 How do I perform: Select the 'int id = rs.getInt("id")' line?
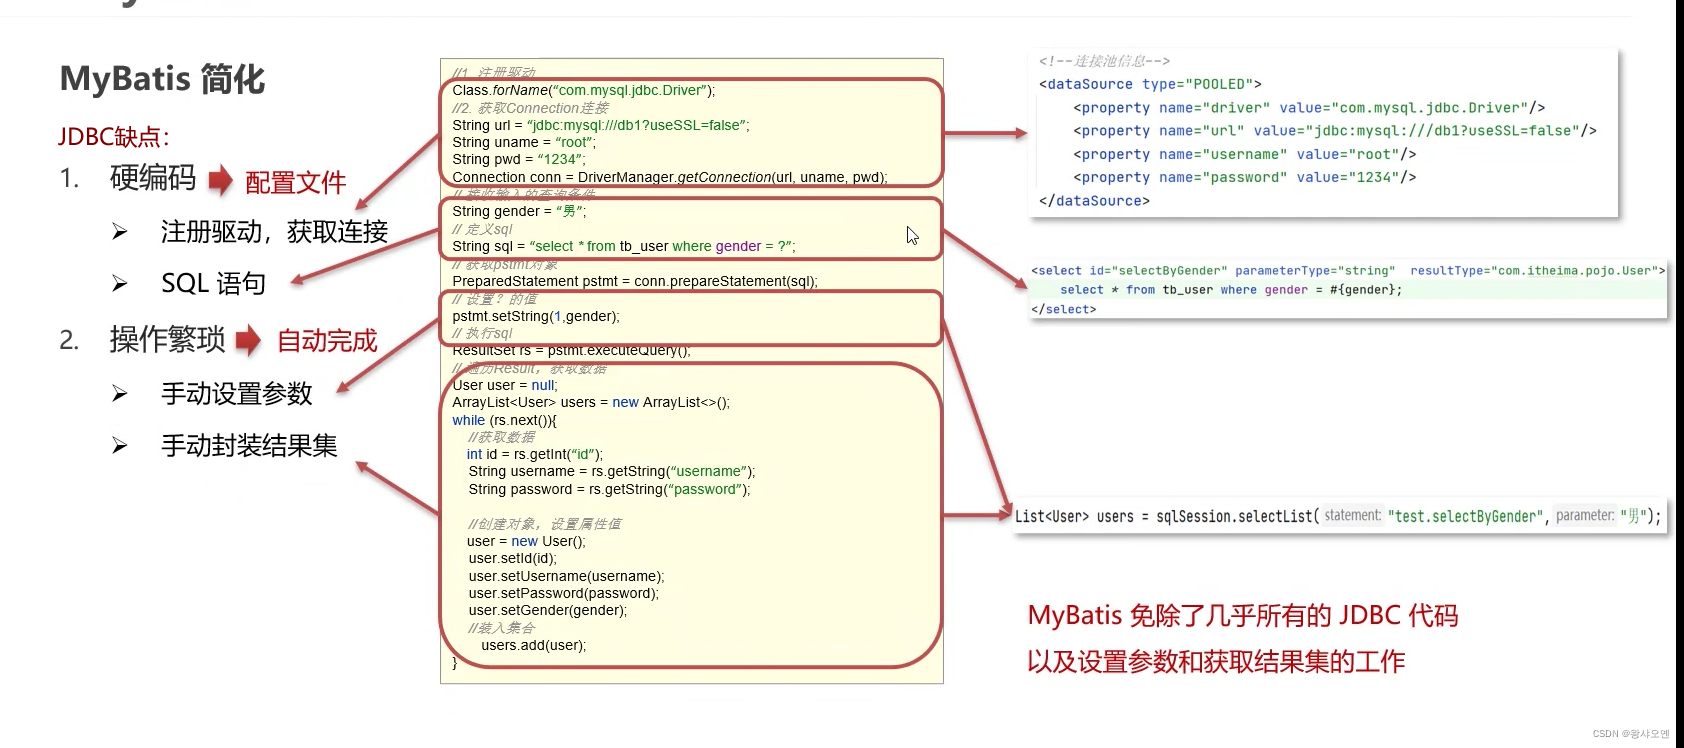coord(535,454)
